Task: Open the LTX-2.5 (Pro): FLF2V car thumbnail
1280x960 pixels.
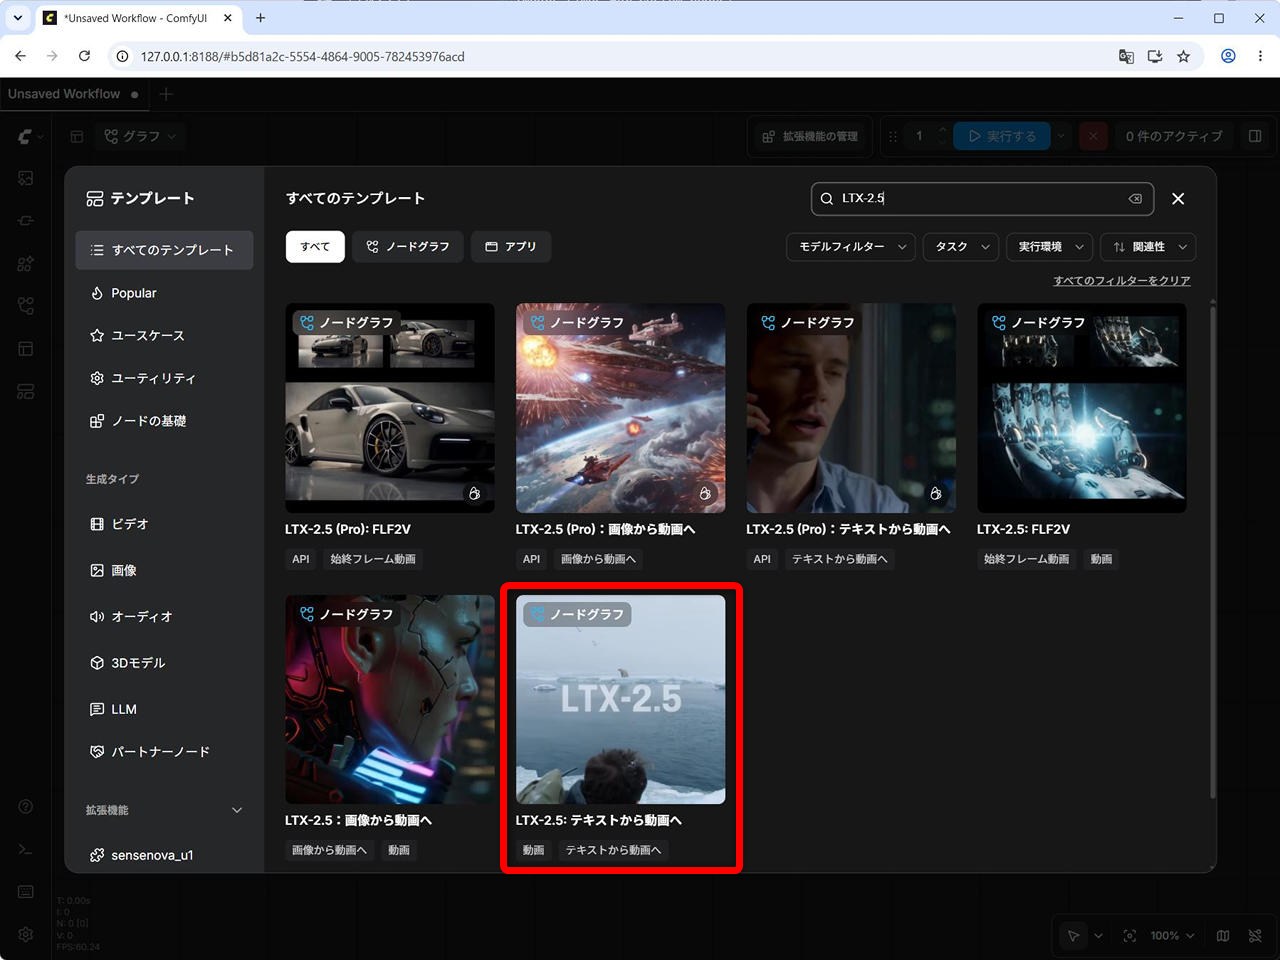Action: tap(390, 408)
